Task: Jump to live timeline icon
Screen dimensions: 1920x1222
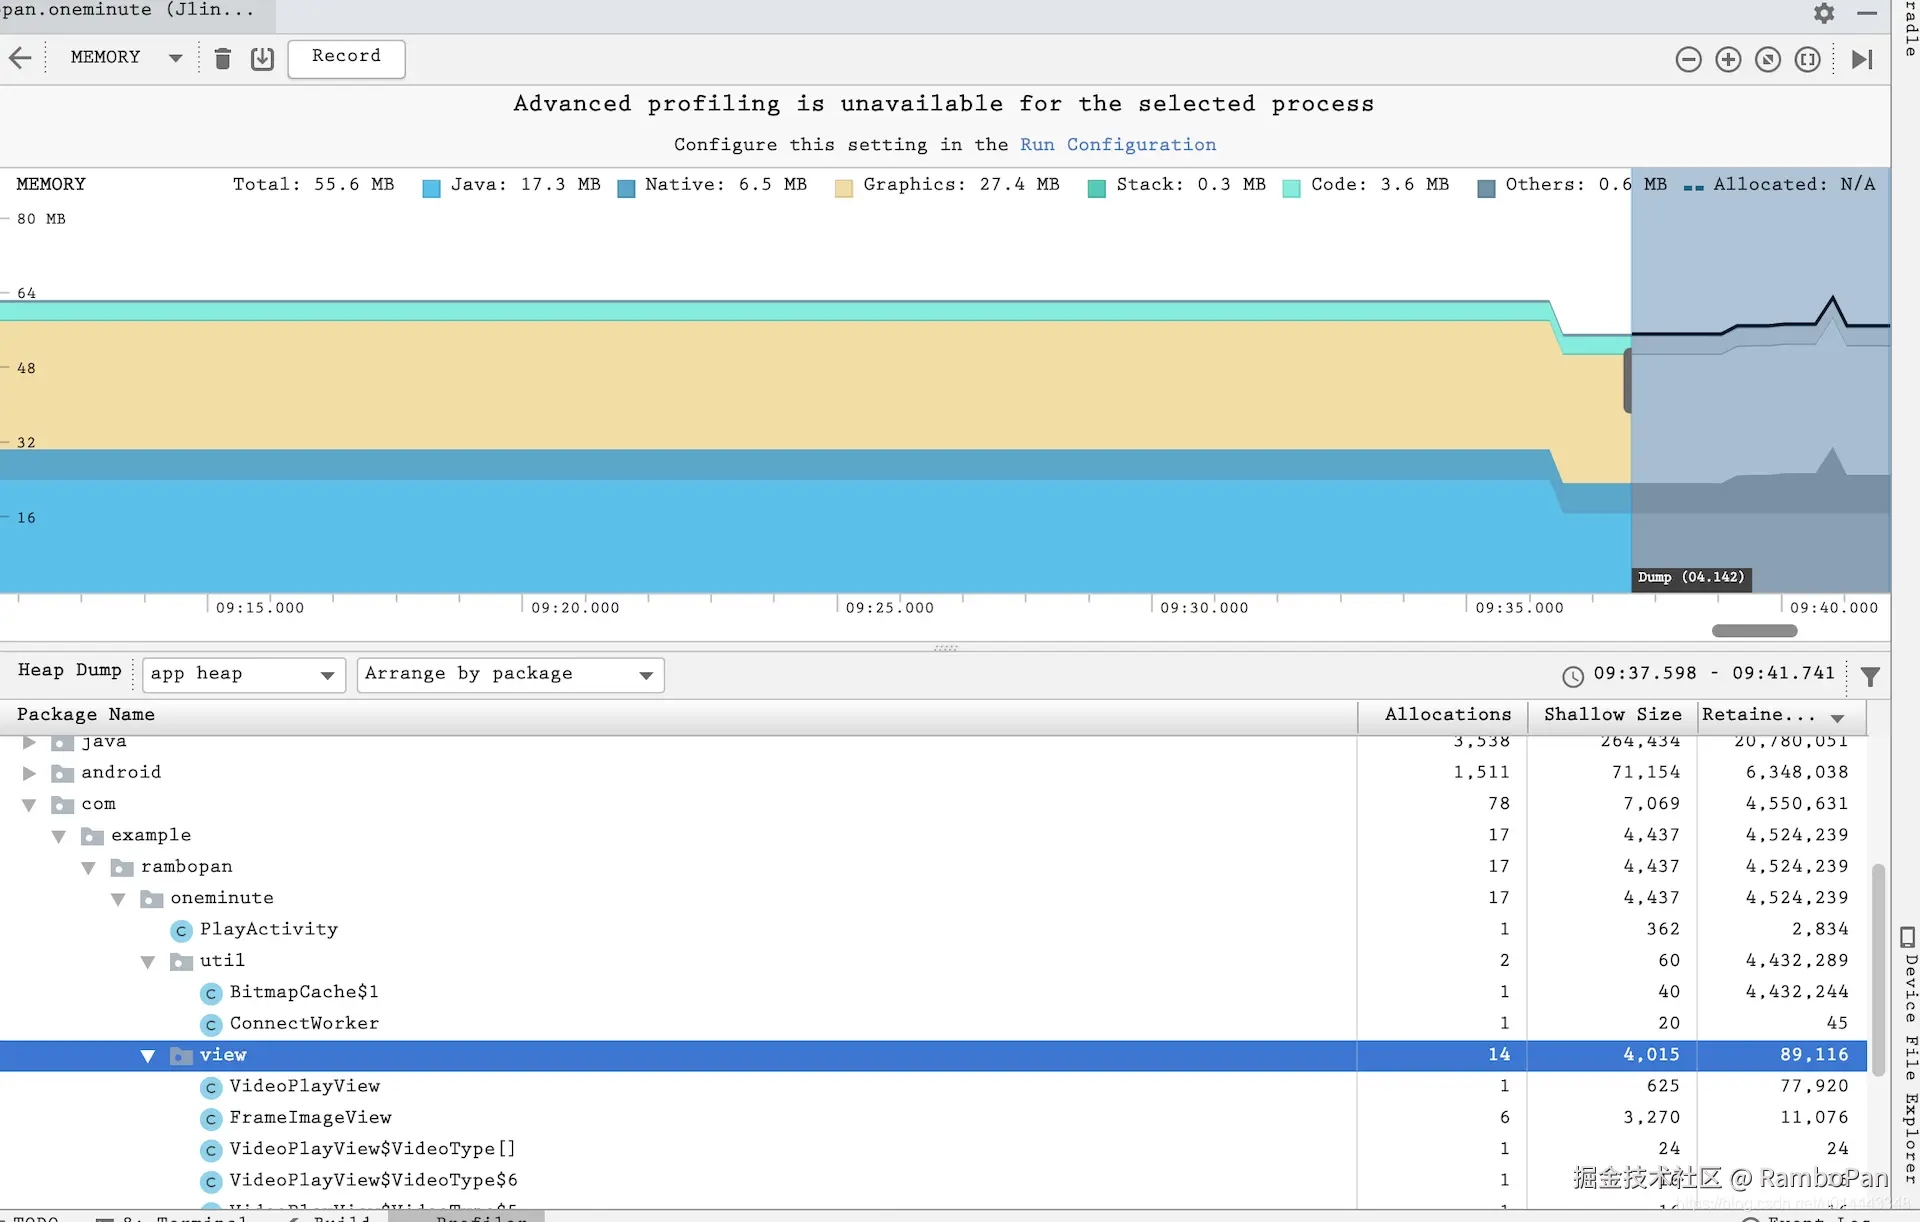Action: pos(1861,60)
